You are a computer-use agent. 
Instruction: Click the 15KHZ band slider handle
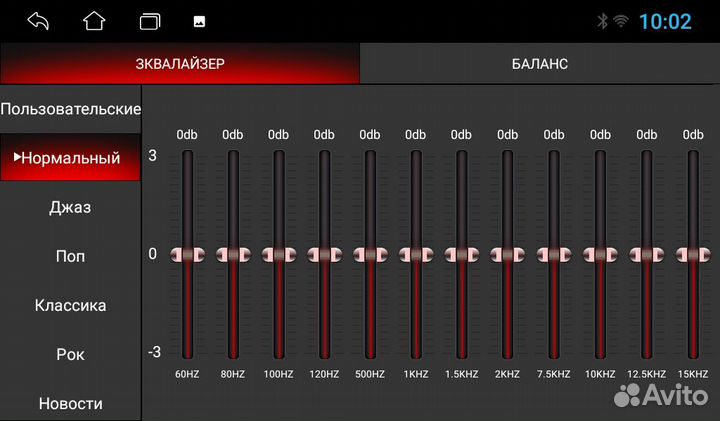click(692, 255)
